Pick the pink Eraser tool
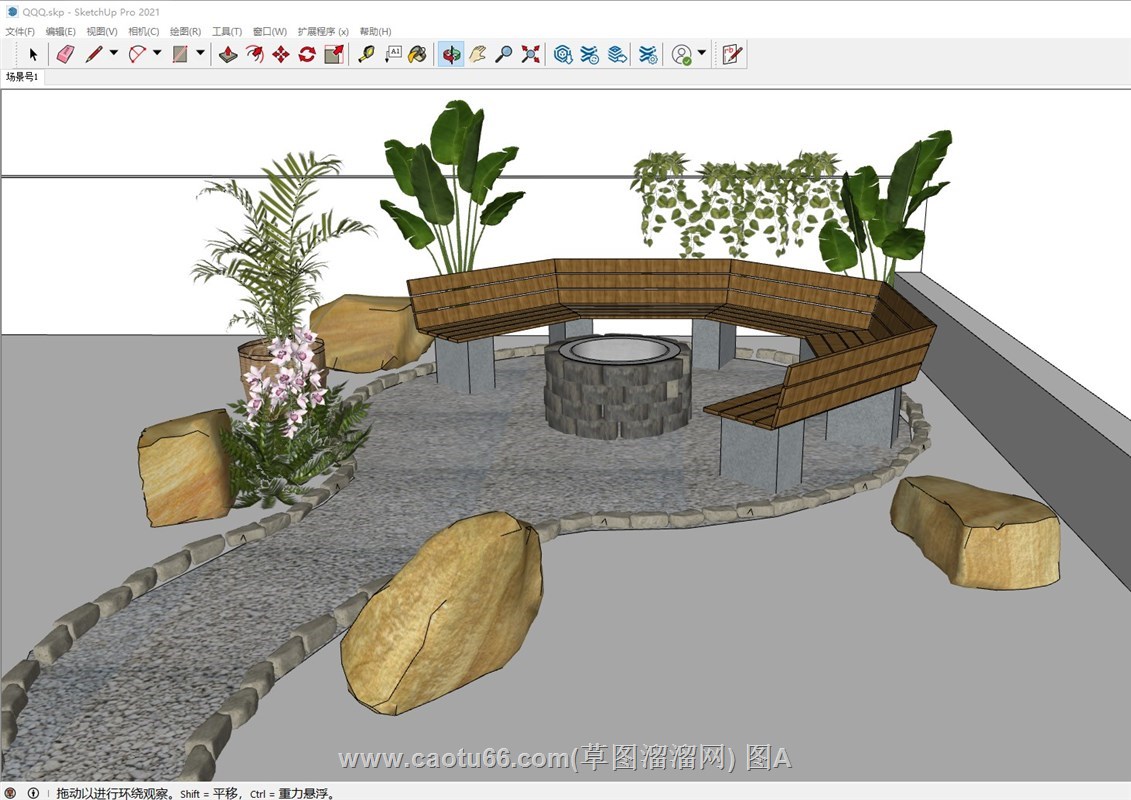This screenshot has height=800, width=1131. coord(66,54)
